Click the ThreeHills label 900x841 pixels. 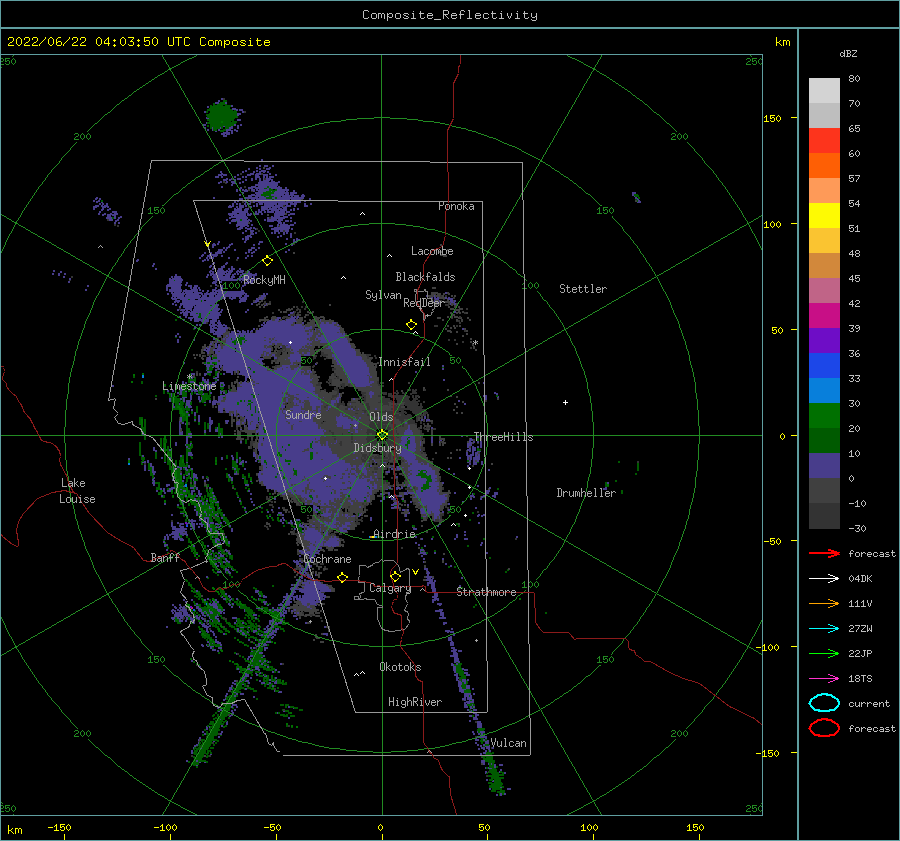point(503,437)
